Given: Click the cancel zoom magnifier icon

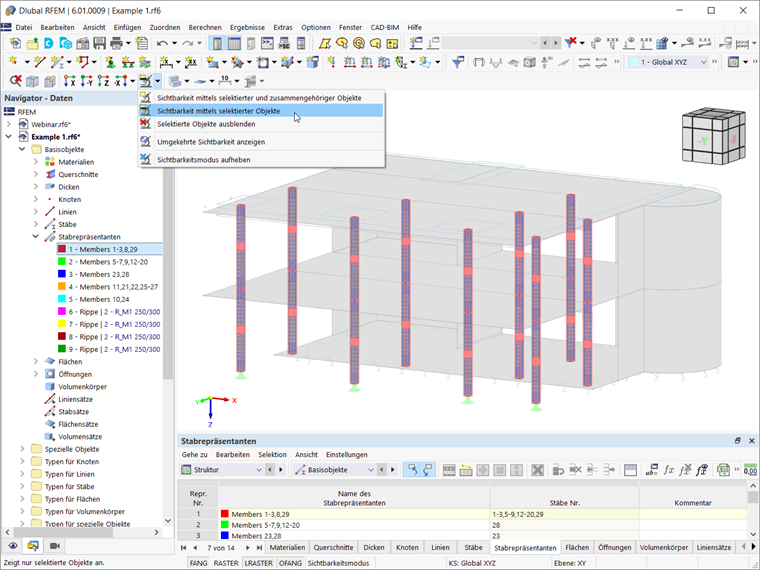Looking at the screenshot, I should click(16, 81).
